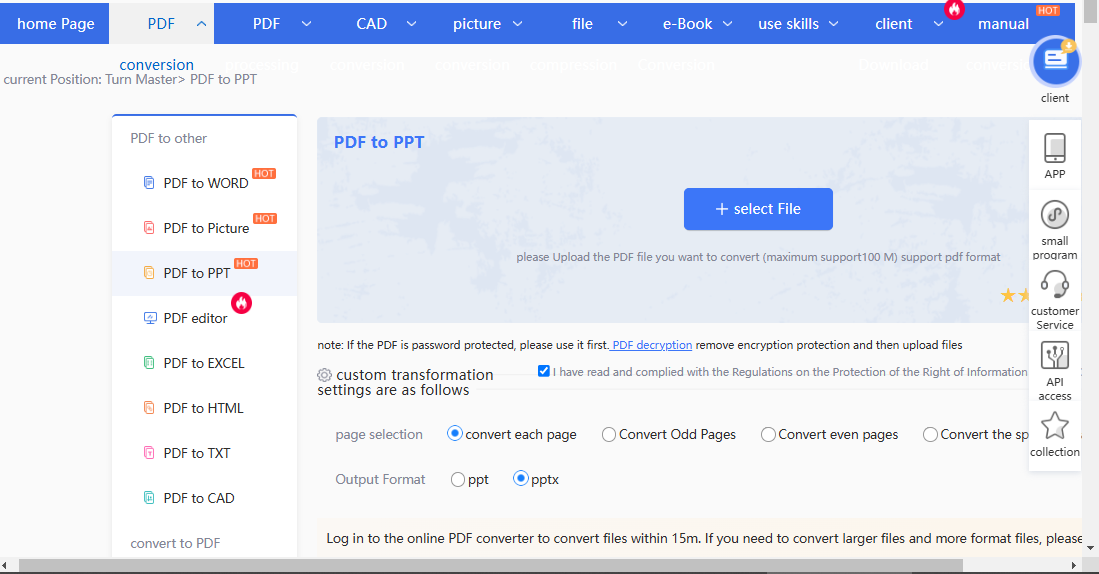Expand the client menu dropdown arrow

coord(938,24)
